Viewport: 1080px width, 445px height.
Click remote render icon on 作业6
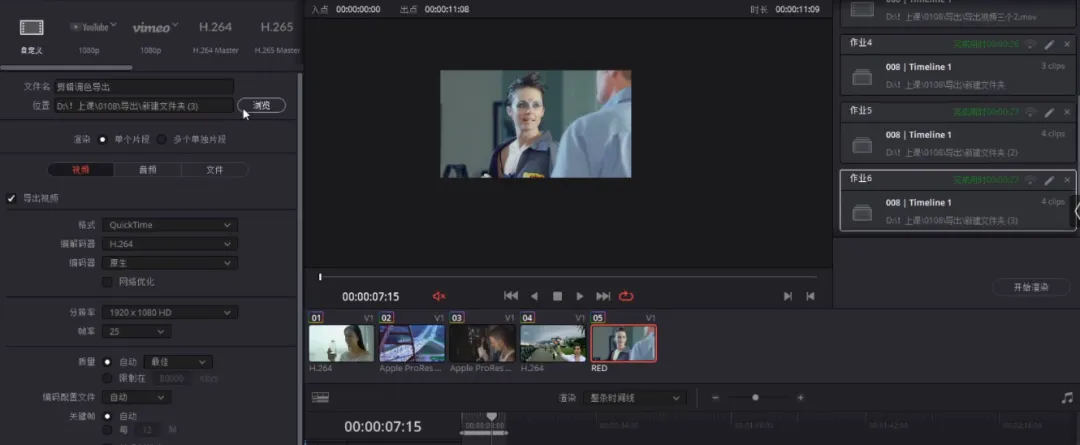pos(1030,180)
